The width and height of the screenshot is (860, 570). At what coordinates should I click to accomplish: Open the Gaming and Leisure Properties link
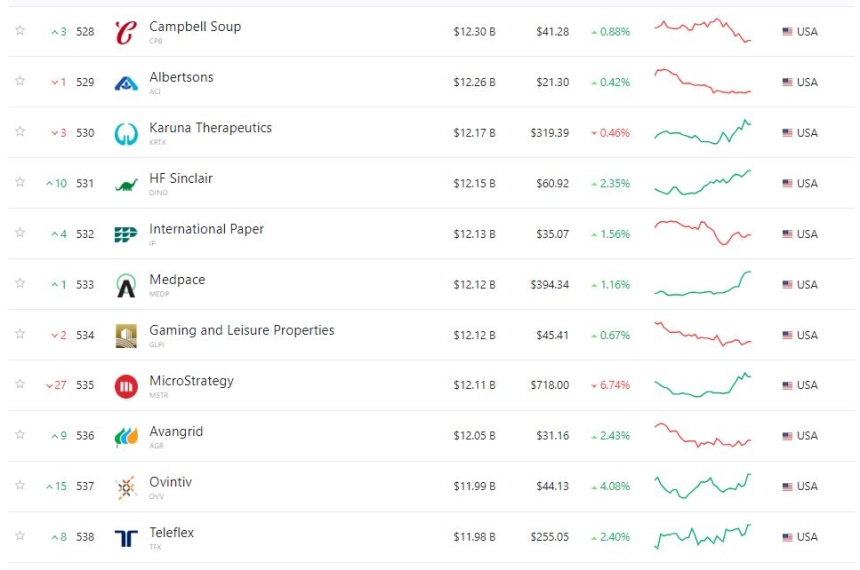[x=242, y=330]
